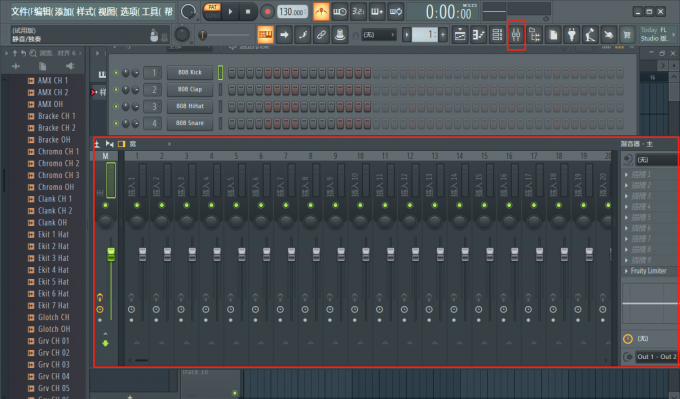Click the plug-shaped plugin picker icon
This screenshot has width=680, height=399.
[572, 35]
